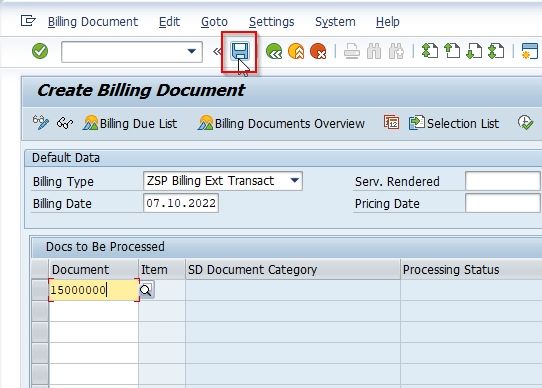Image resolution: width=542 pixels, height=388 pixels.
Task: Go to first page icon
Action: 430,51
